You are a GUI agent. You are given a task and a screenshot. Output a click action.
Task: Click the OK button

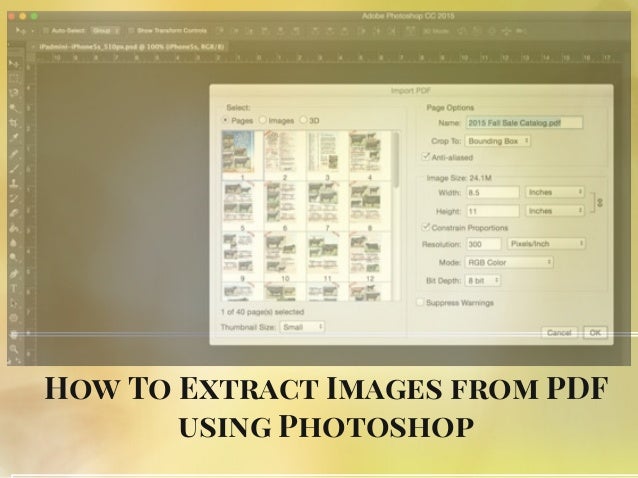point(595,333)
